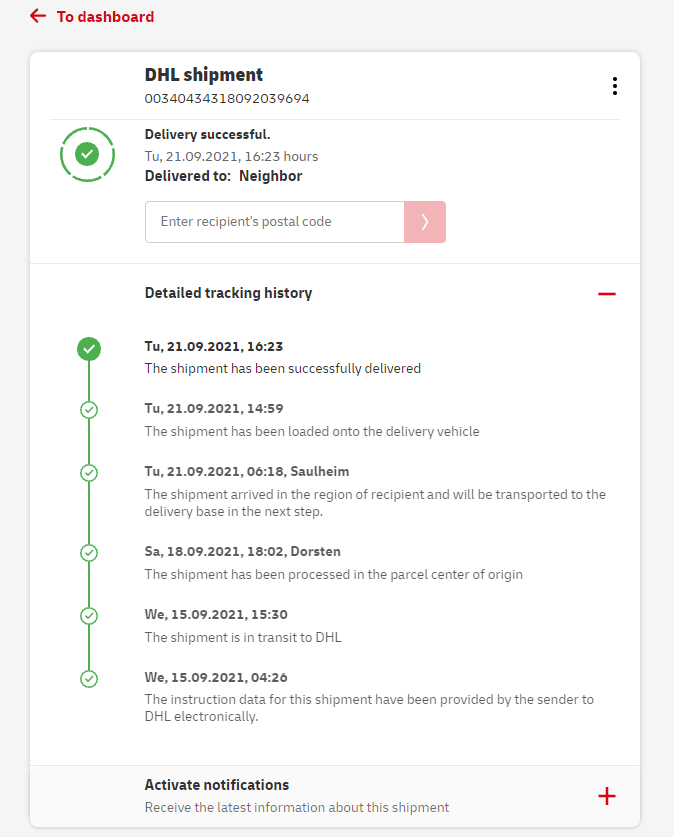The image size is (674, 837).
Task: Submit postal code with red arrow button
Action: tap(425, 222)
